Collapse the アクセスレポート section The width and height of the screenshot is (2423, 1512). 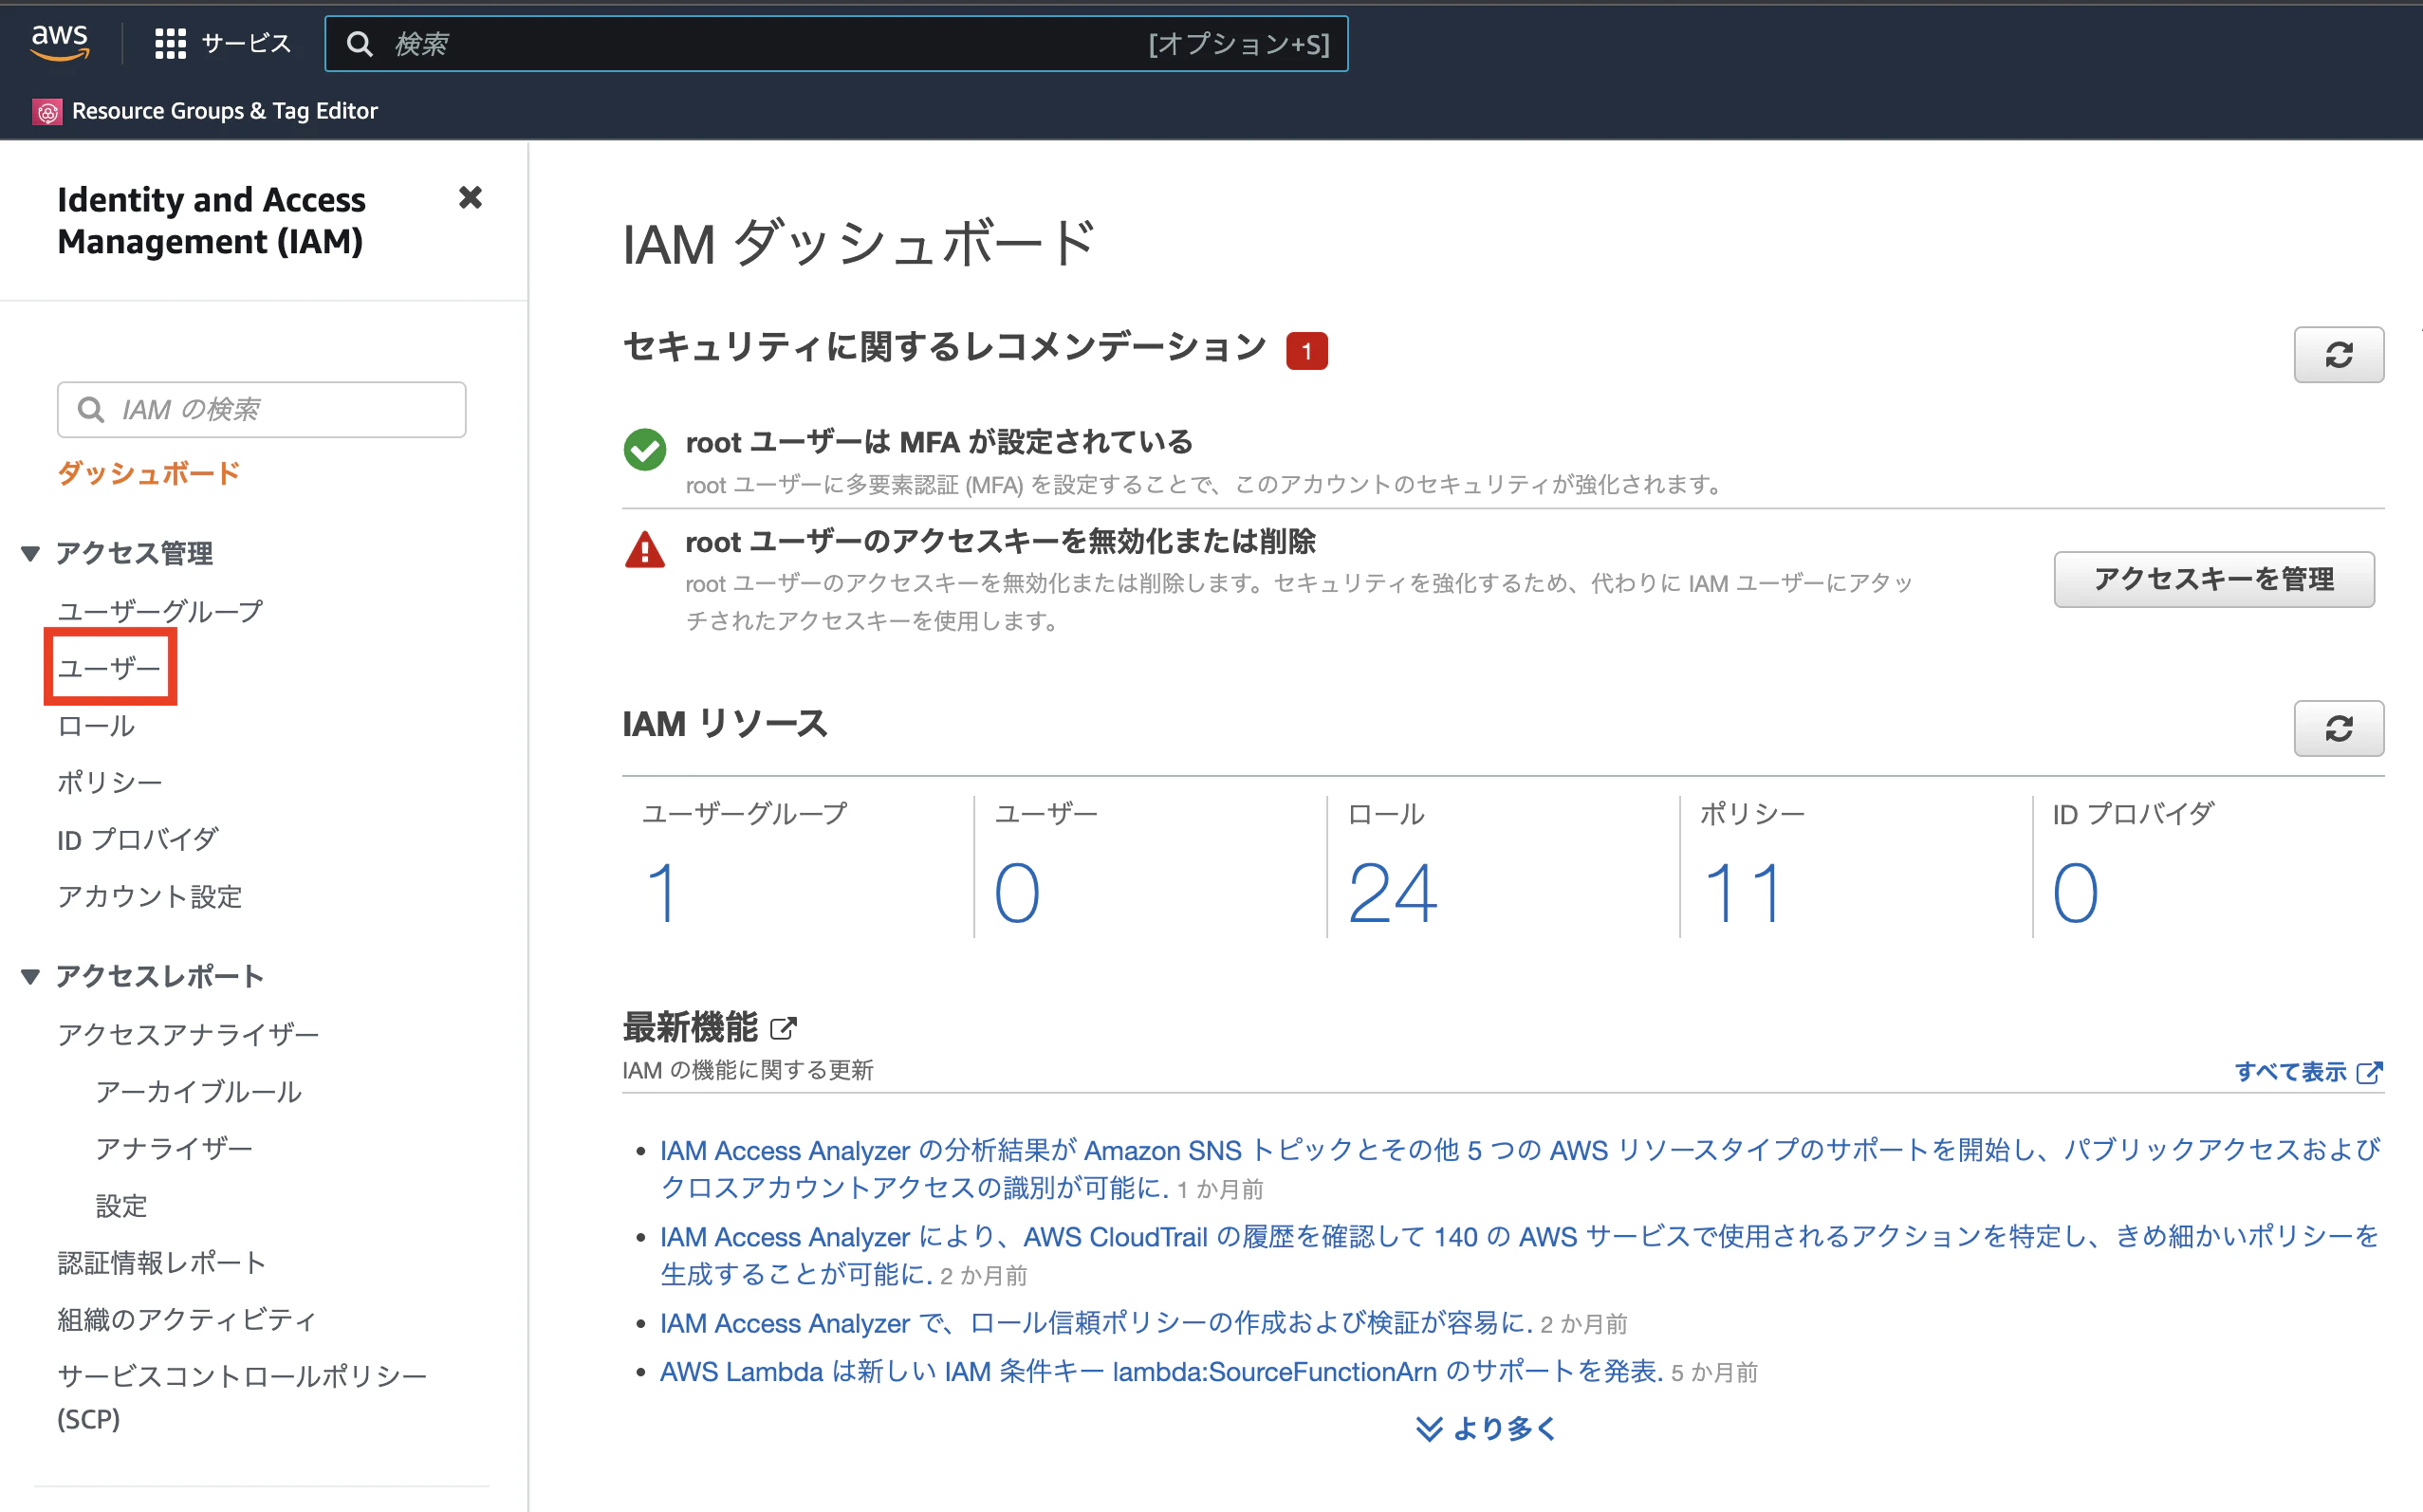point(31,977)
